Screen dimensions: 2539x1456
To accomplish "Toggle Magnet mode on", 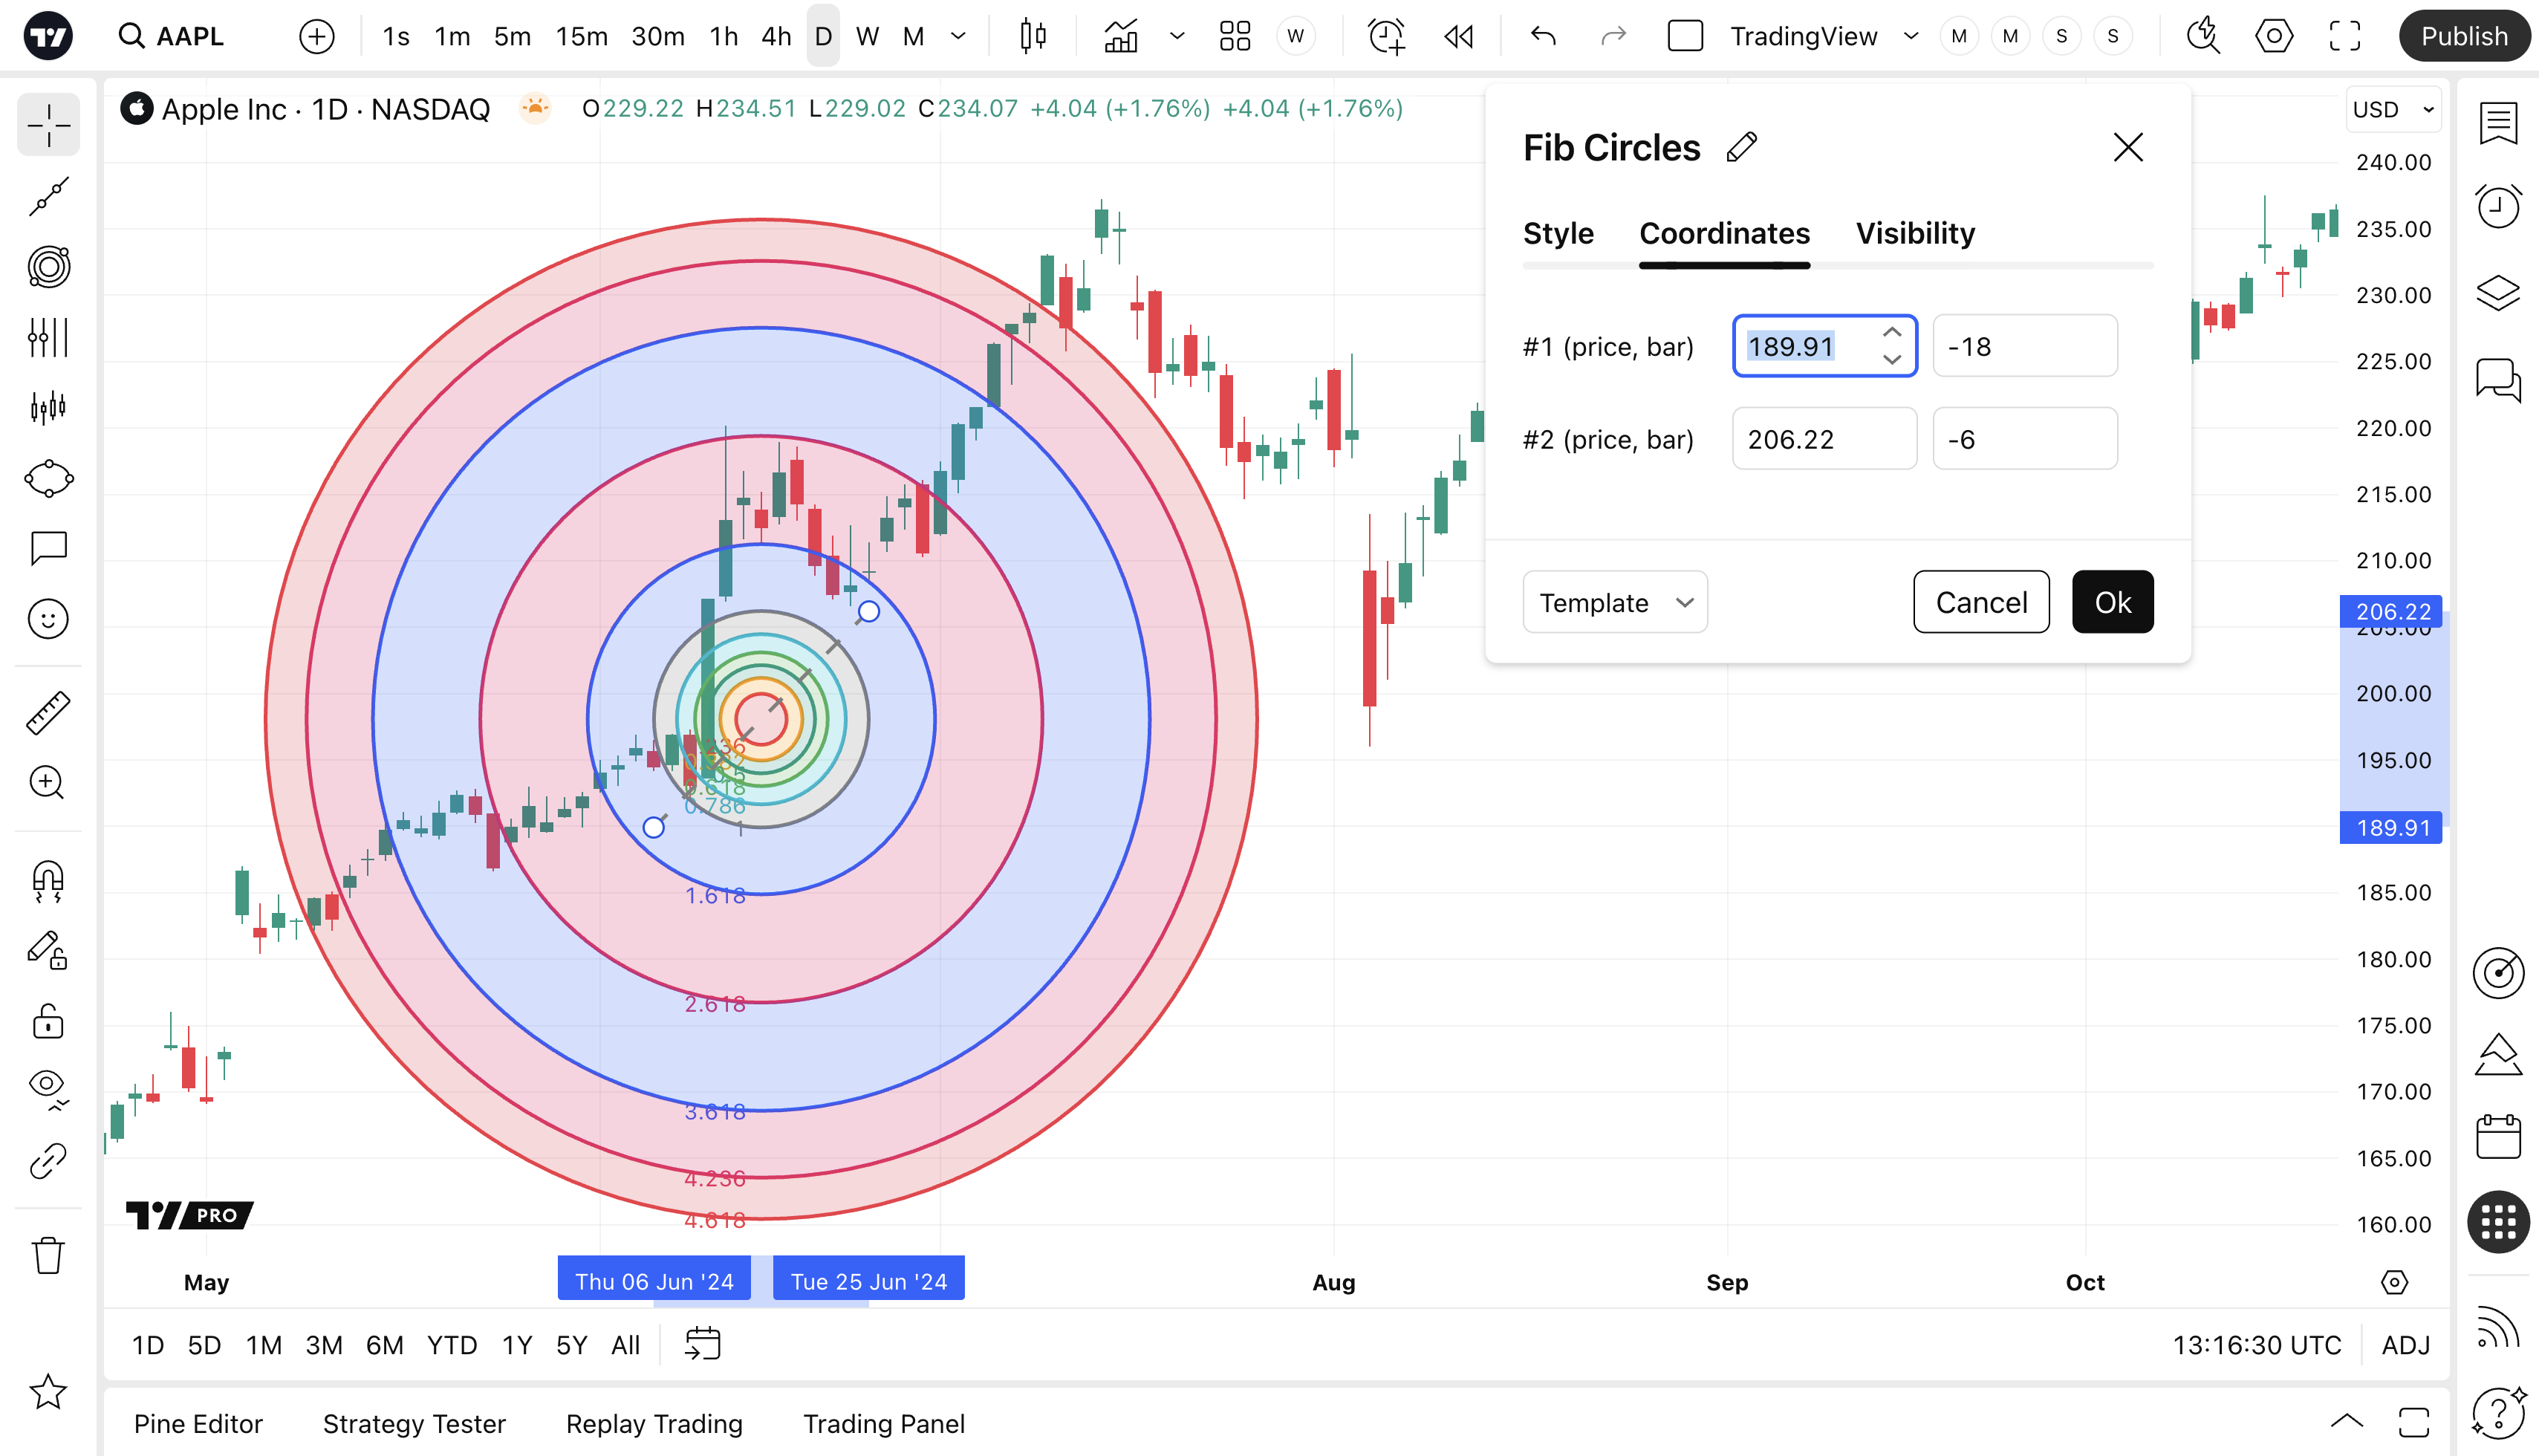I will click(x=48, y=881).
